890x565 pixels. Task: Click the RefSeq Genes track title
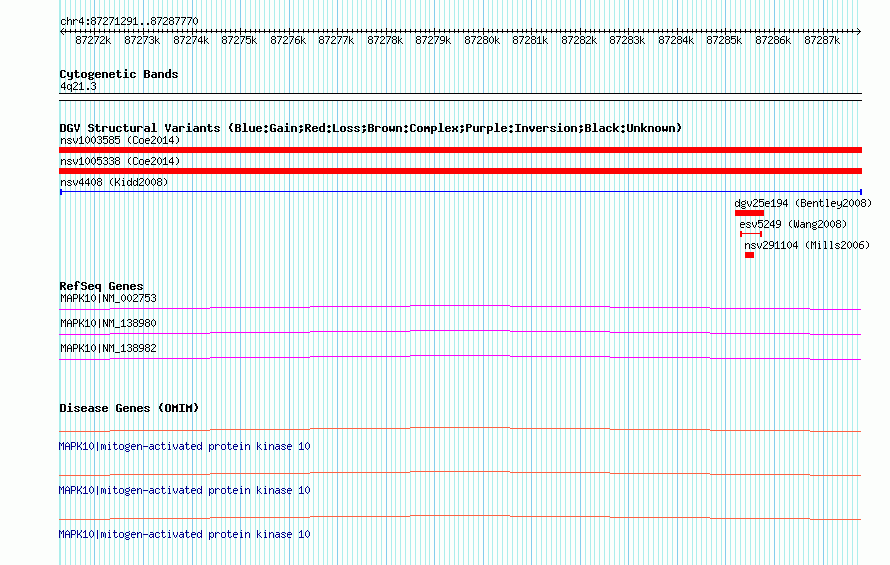click(x=102, y=286)
